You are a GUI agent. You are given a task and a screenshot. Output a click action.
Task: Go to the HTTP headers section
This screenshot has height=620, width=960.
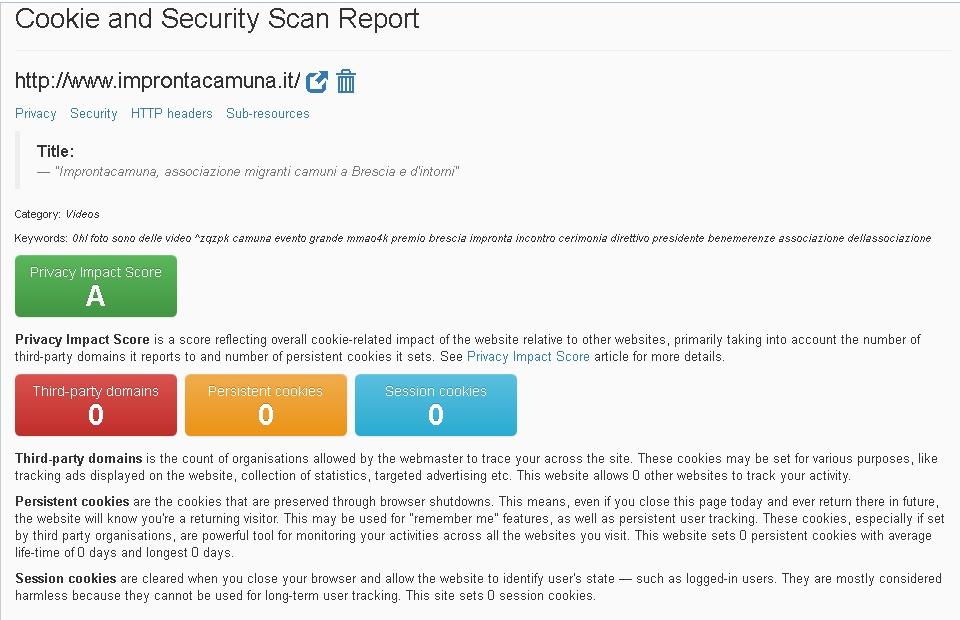171,113
